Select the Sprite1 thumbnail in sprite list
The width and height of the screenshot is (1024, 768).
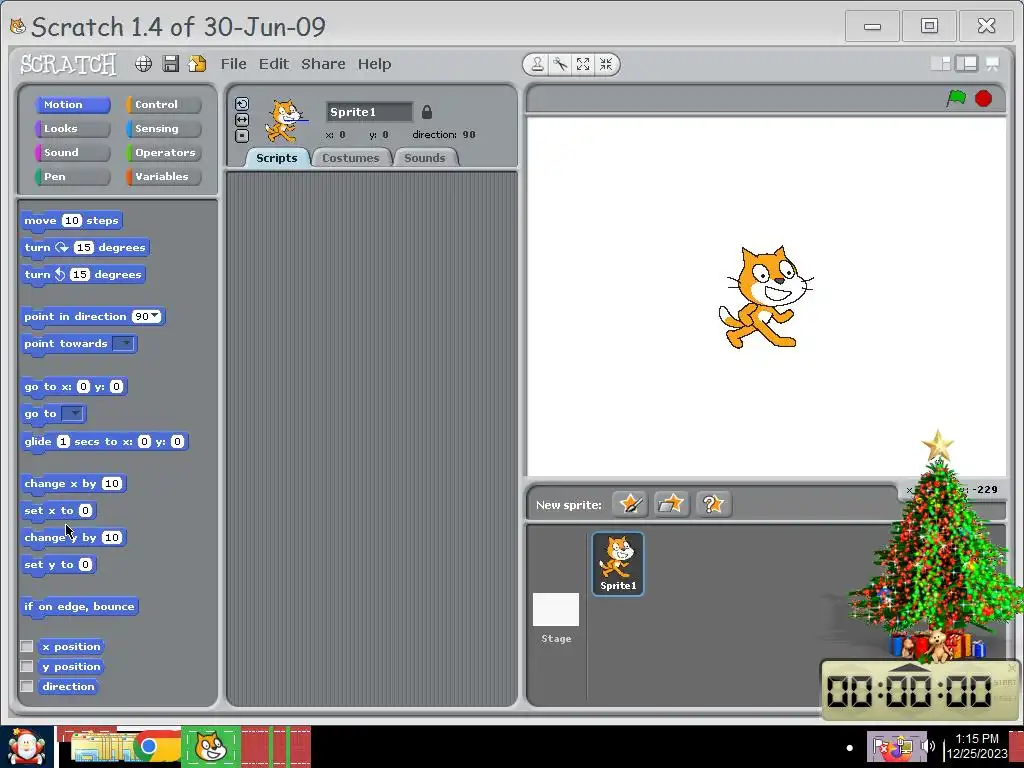click(x=618, y=564)
